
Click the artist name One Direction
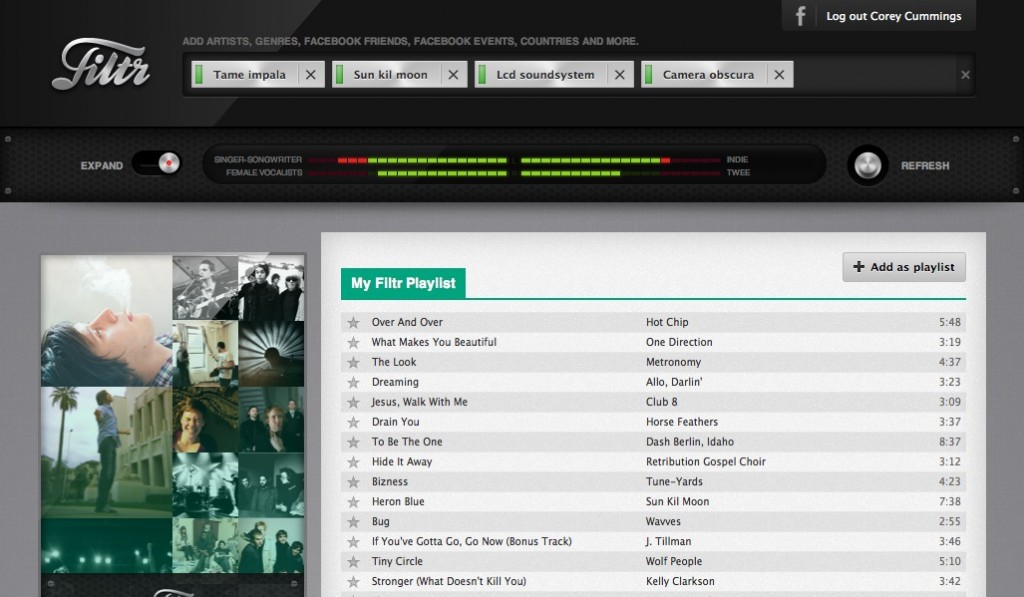tap(679, 342)
